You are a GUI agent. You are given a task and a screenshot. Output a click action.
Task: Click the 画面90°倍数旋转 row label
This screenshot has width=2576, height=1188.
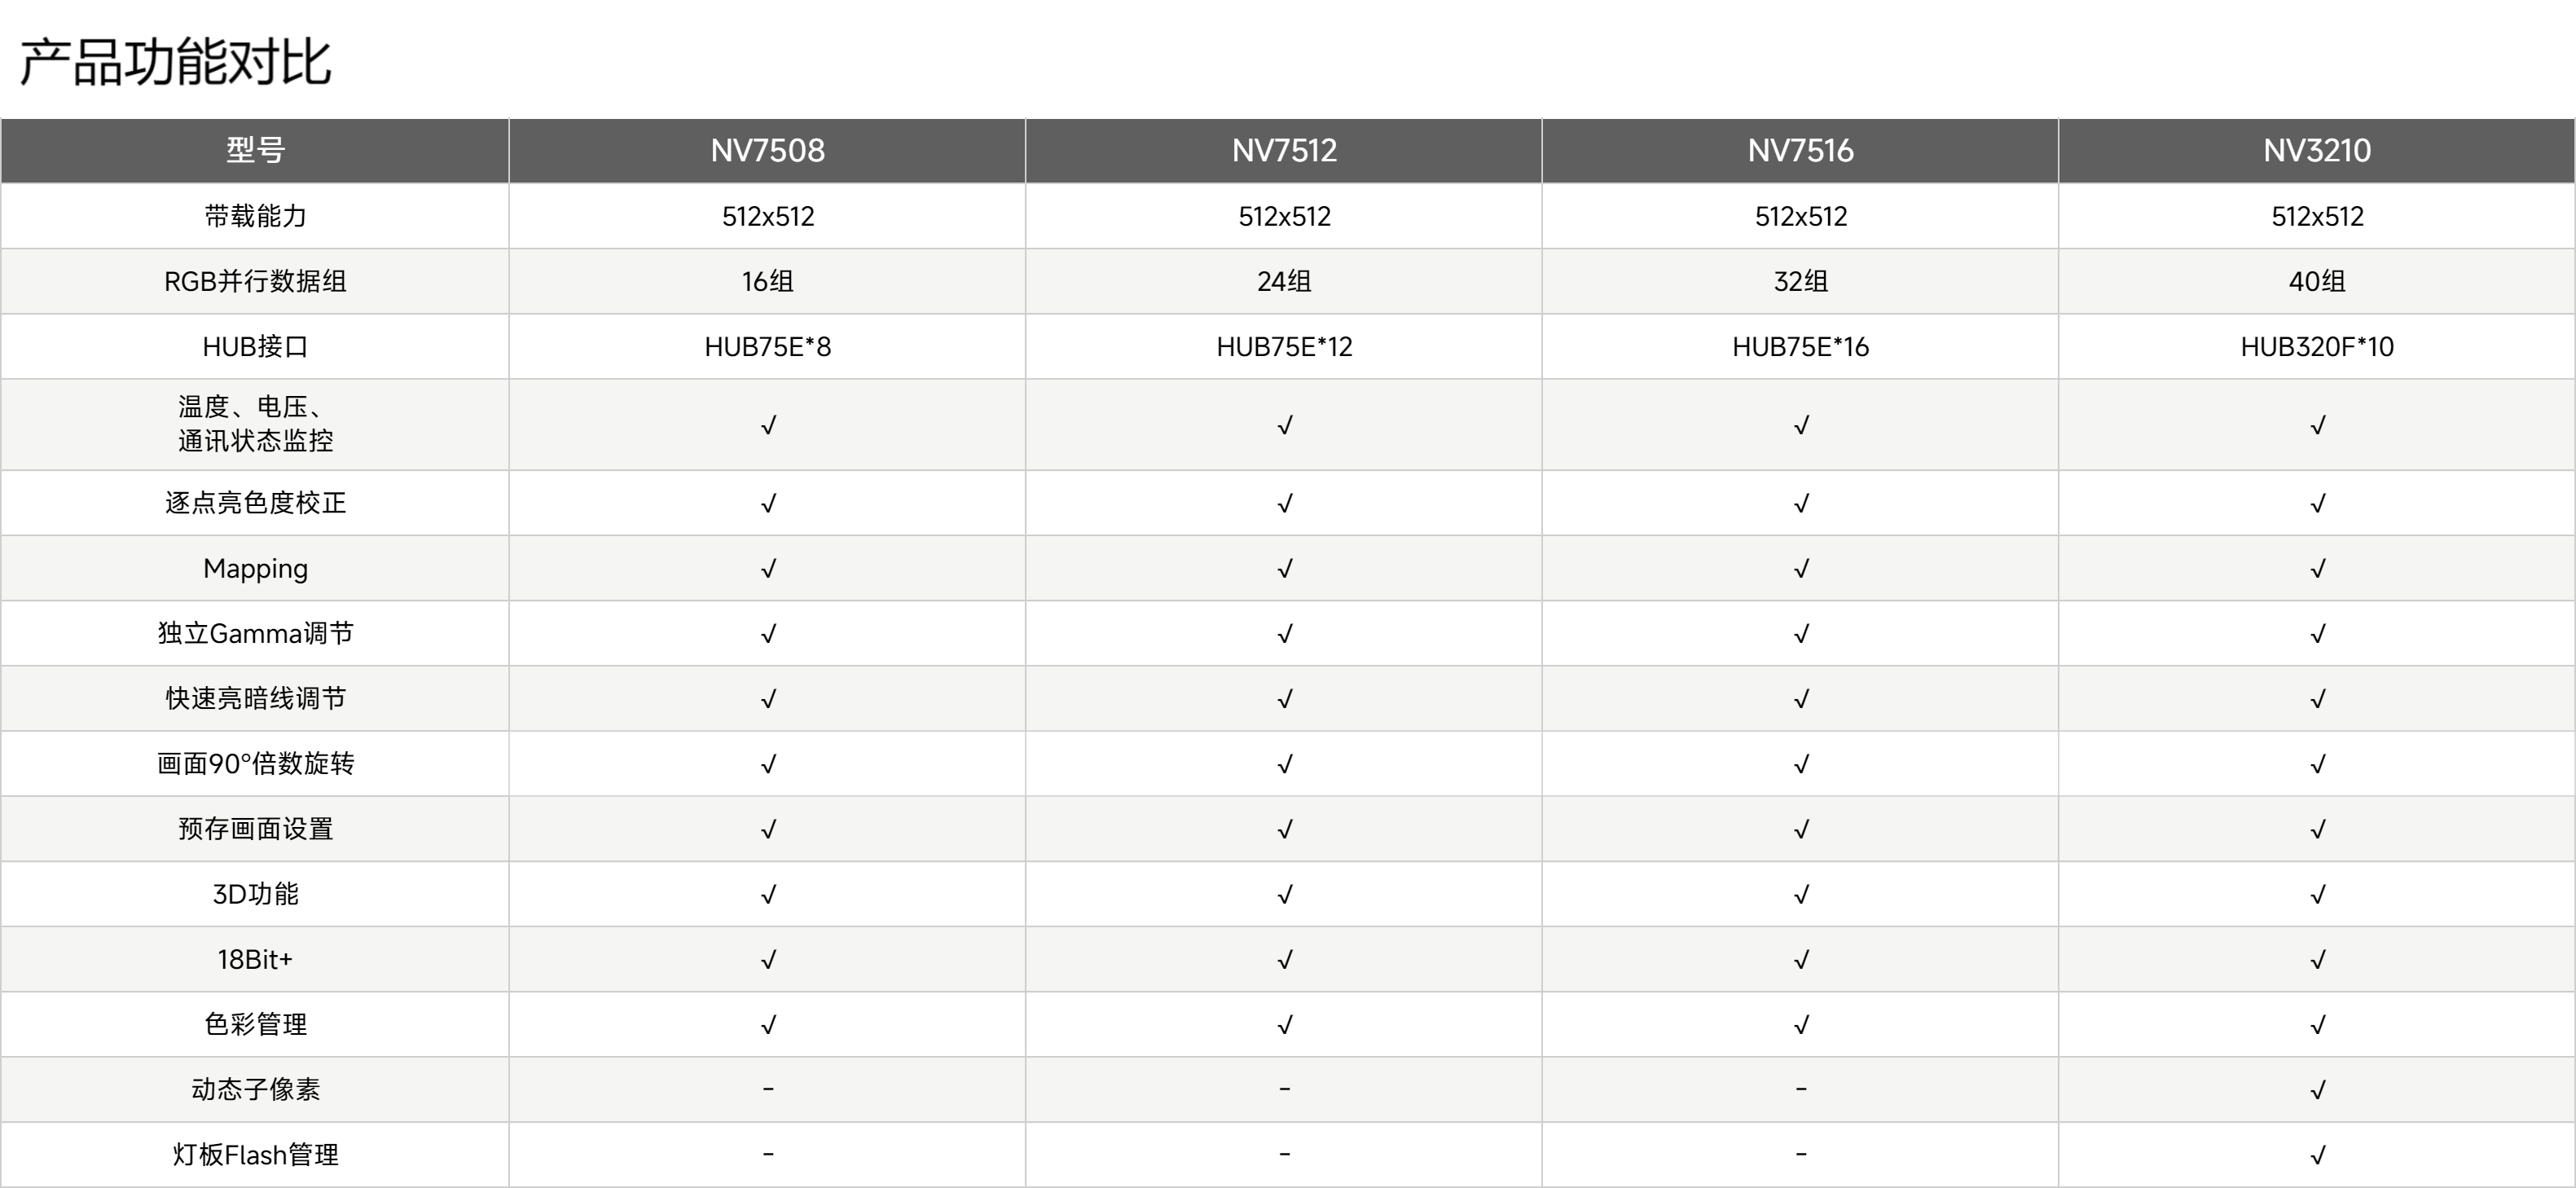[x=255, y=764]
